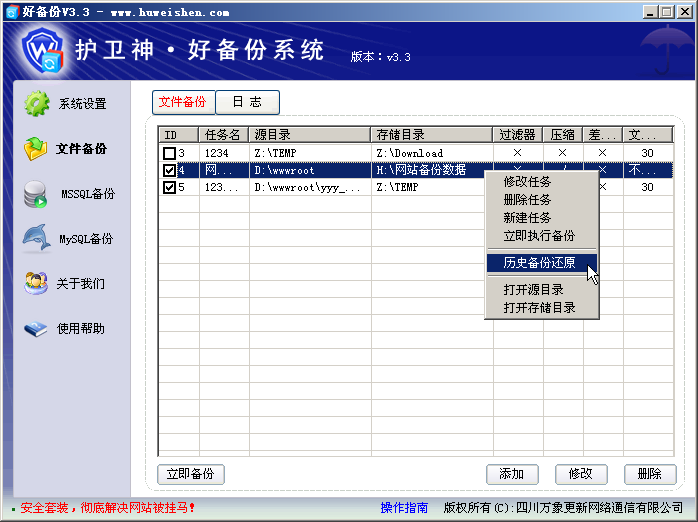This screenshot has width=698, height=522.
Task: Check the checkbox for task ID 3
Action: coord(169,154)
